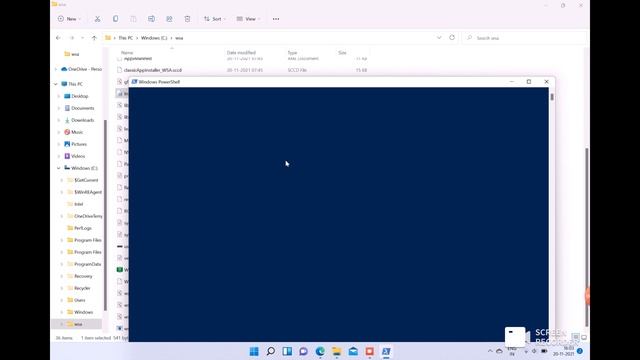Select Documents in the navigation pane
Image resolution: width=640 pixels, height=360 pixels.
pos(82,108)
